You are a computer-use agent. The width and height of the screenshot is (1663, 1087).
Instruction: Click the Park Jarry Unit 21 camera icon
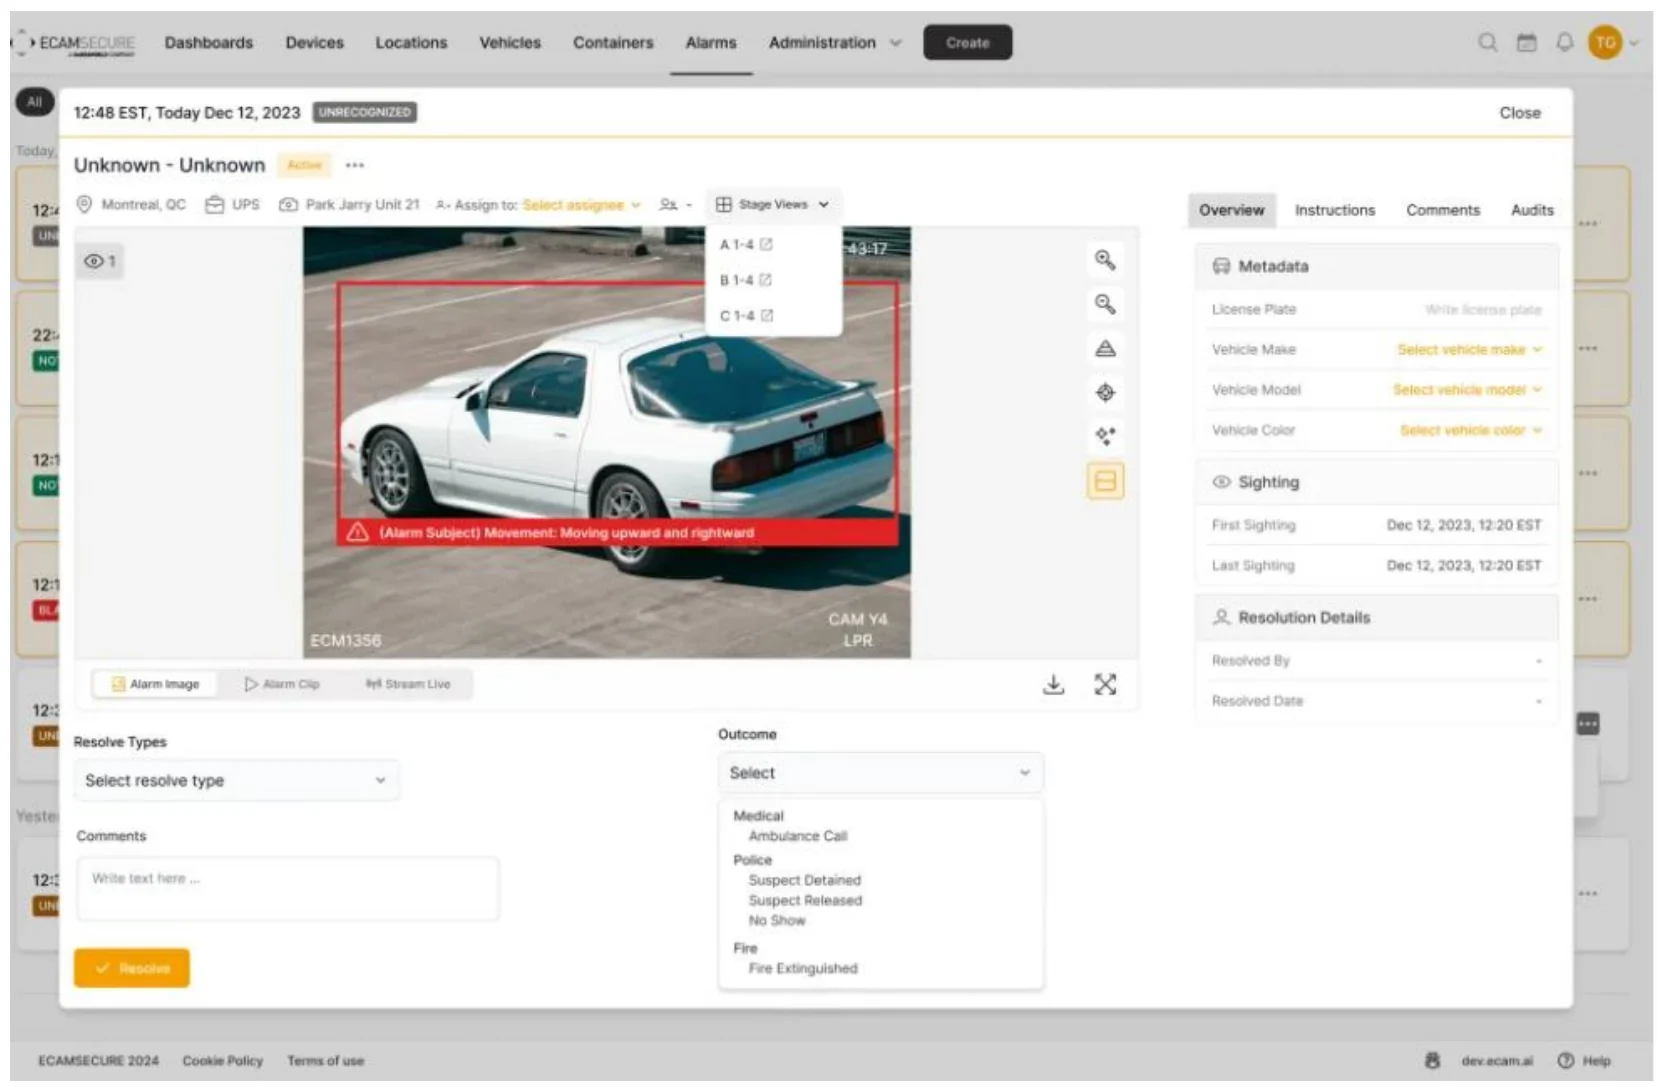(288, 204)
